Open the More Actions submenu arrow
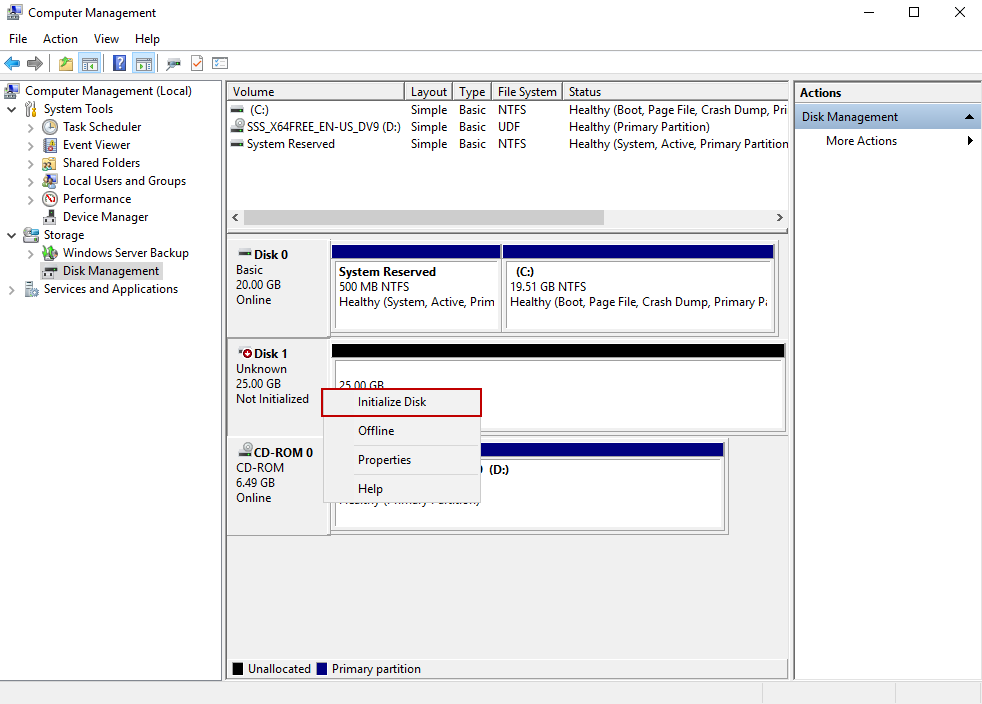 [969, 141]
